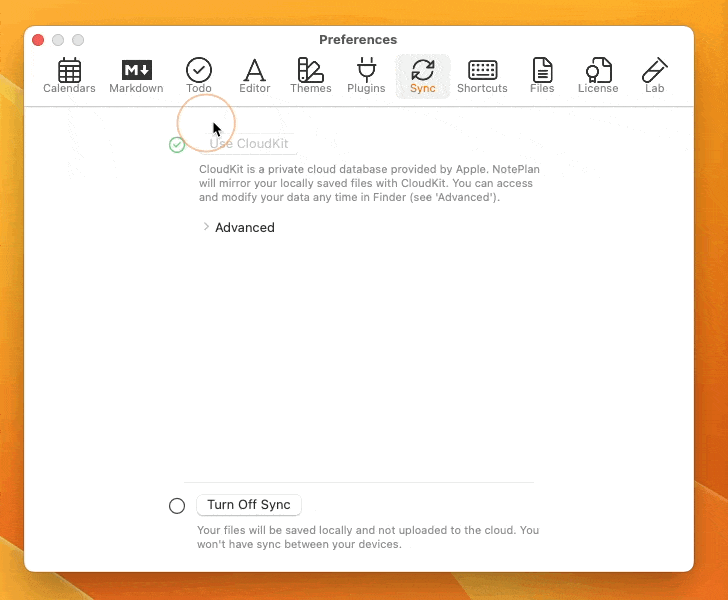Select the Sync arrows icon
Viewport: 728px width, 600px height.
(422, 70)
